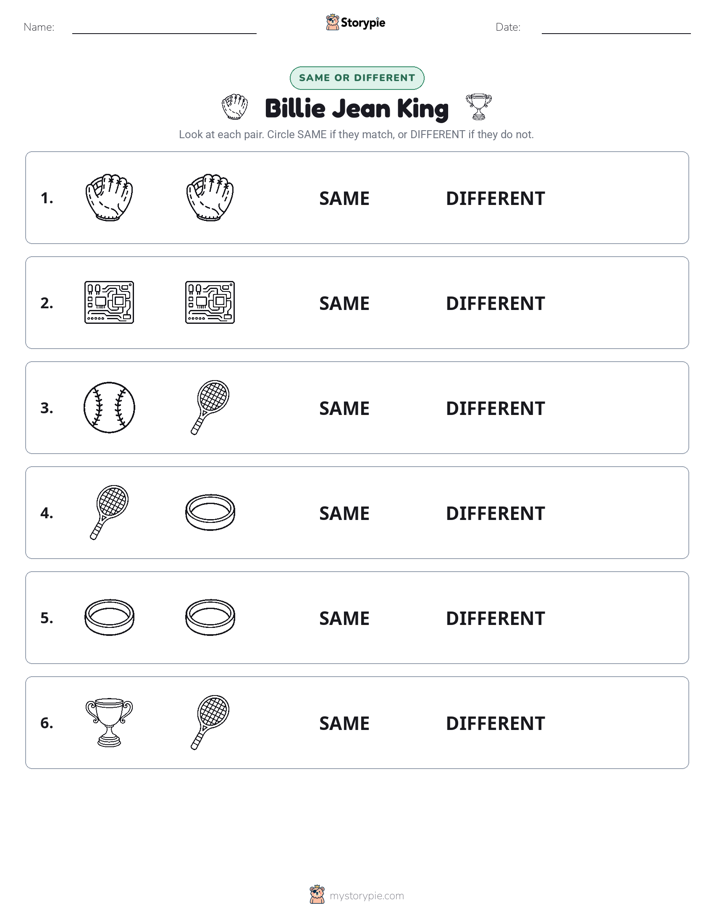
Task: Click the baseball icon in row 3
Action: tap(109, 408)
